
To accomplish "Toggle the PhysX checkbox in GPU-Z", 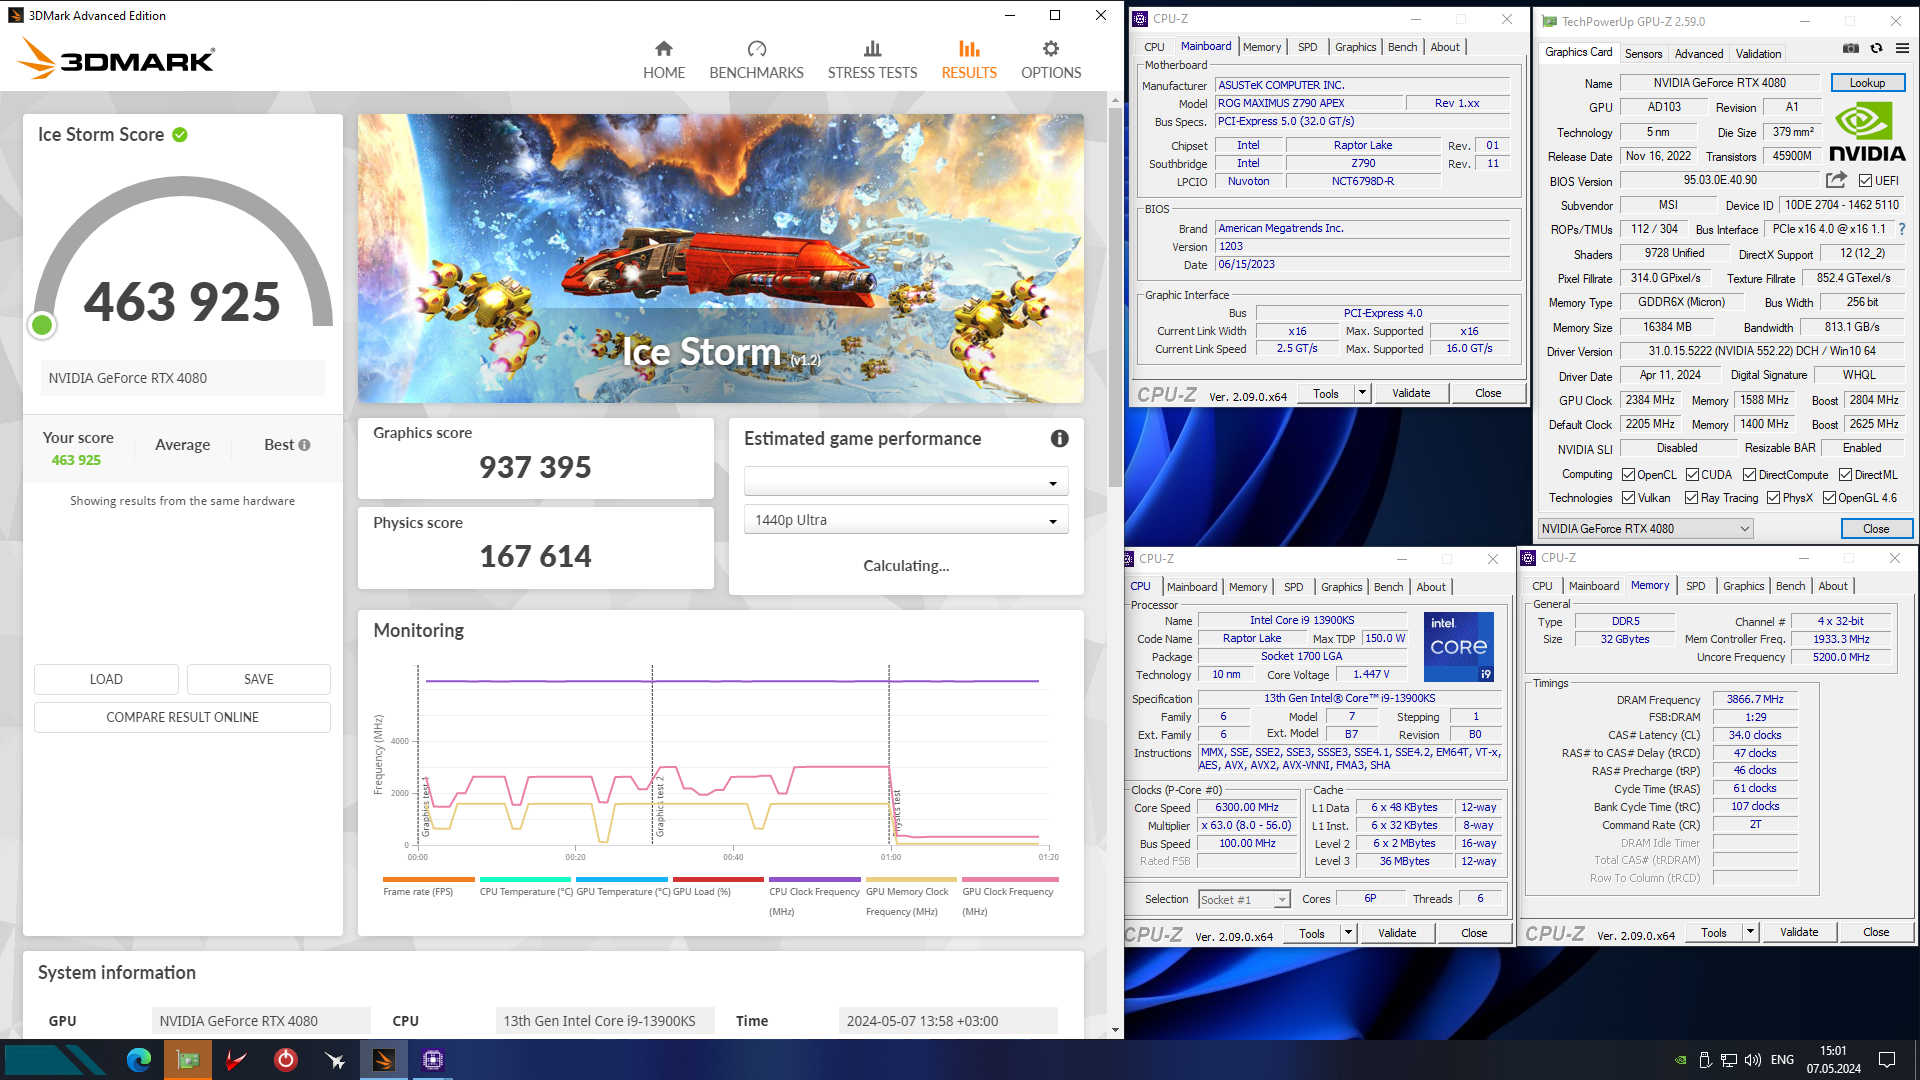I will 1773,498.
